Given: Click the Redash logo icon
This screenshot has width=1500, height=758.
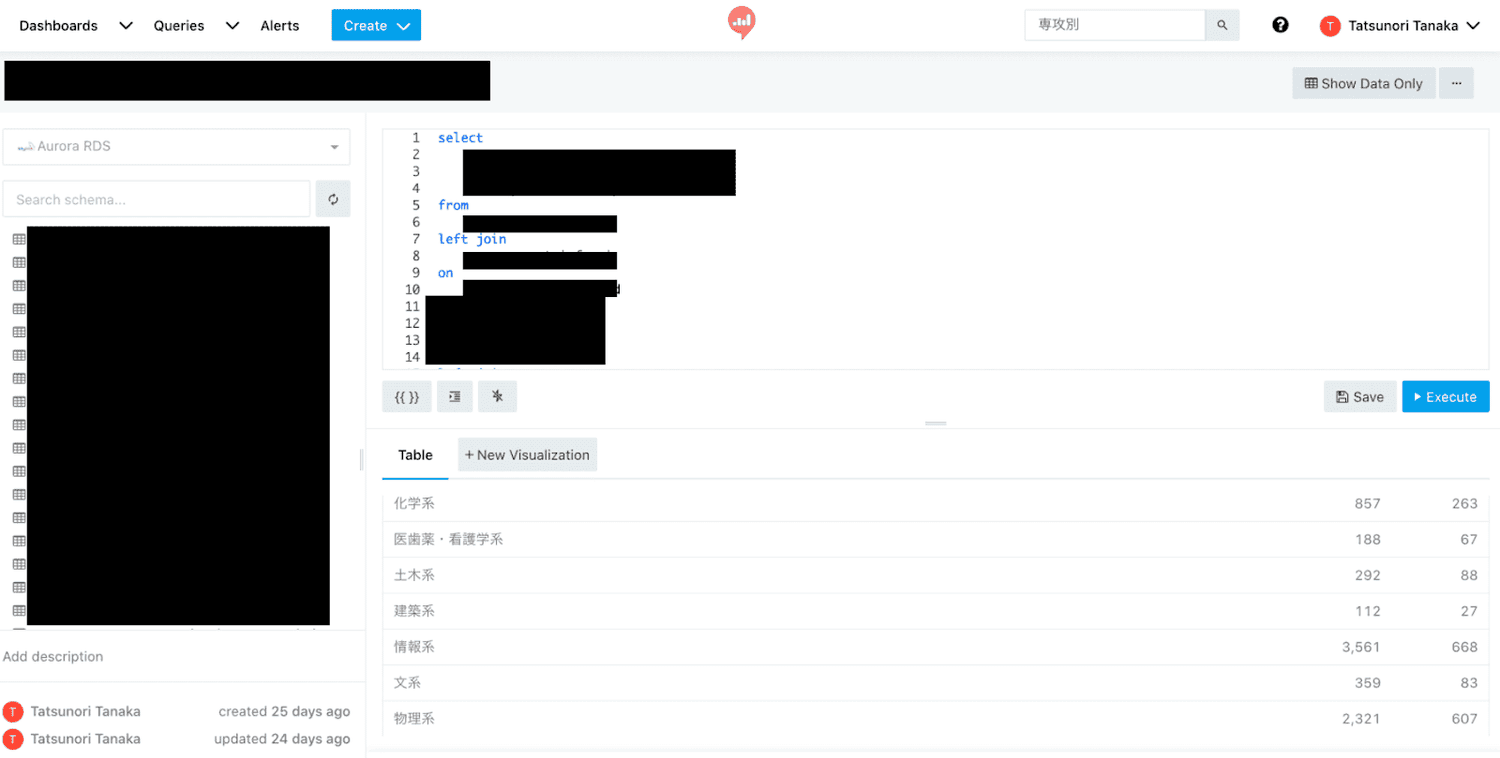Looking at the screenshot, I should point(741,23).
